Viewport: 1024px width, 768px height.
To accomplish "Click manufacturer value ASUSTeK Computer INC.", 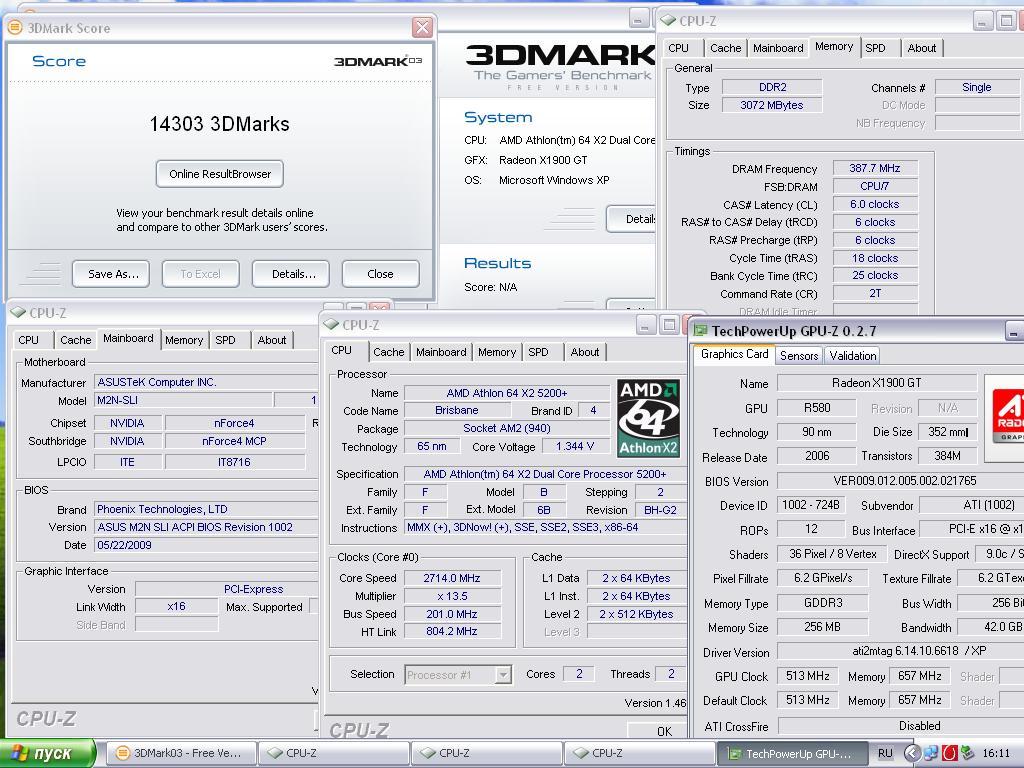I will coord(206,382).
